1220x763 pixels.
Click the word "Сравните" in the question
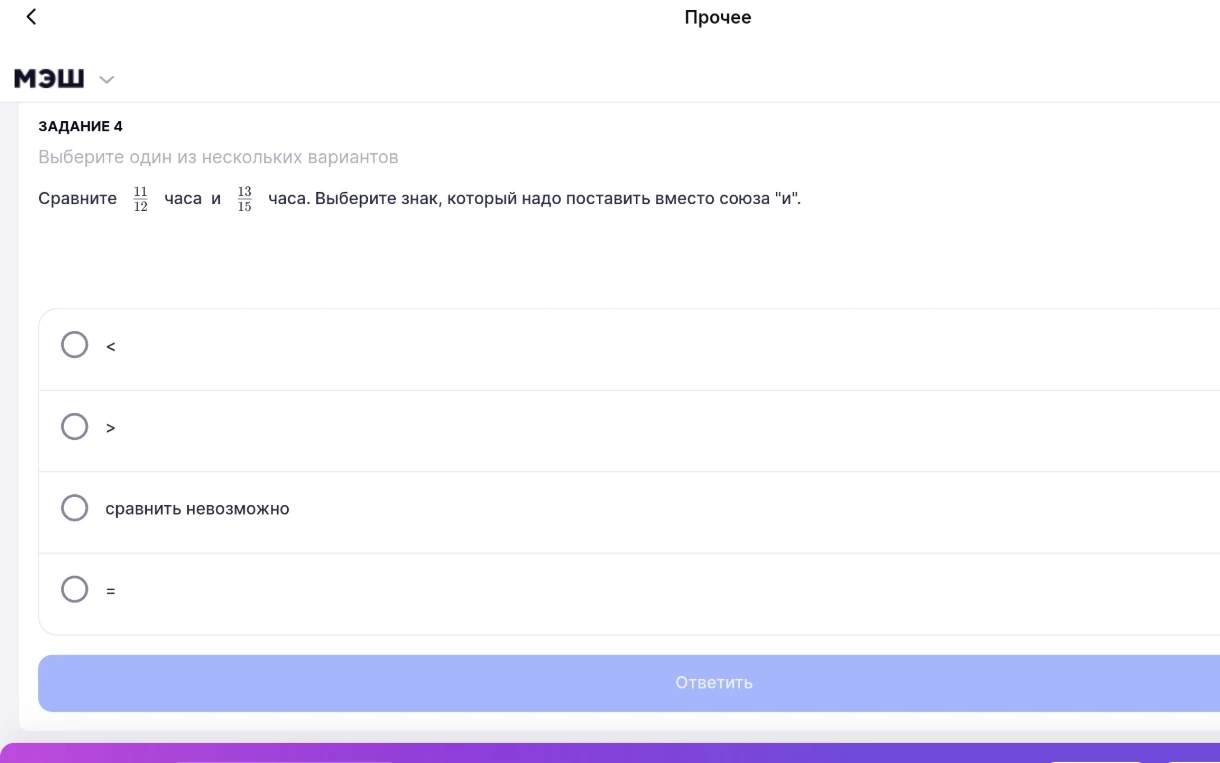77,198
